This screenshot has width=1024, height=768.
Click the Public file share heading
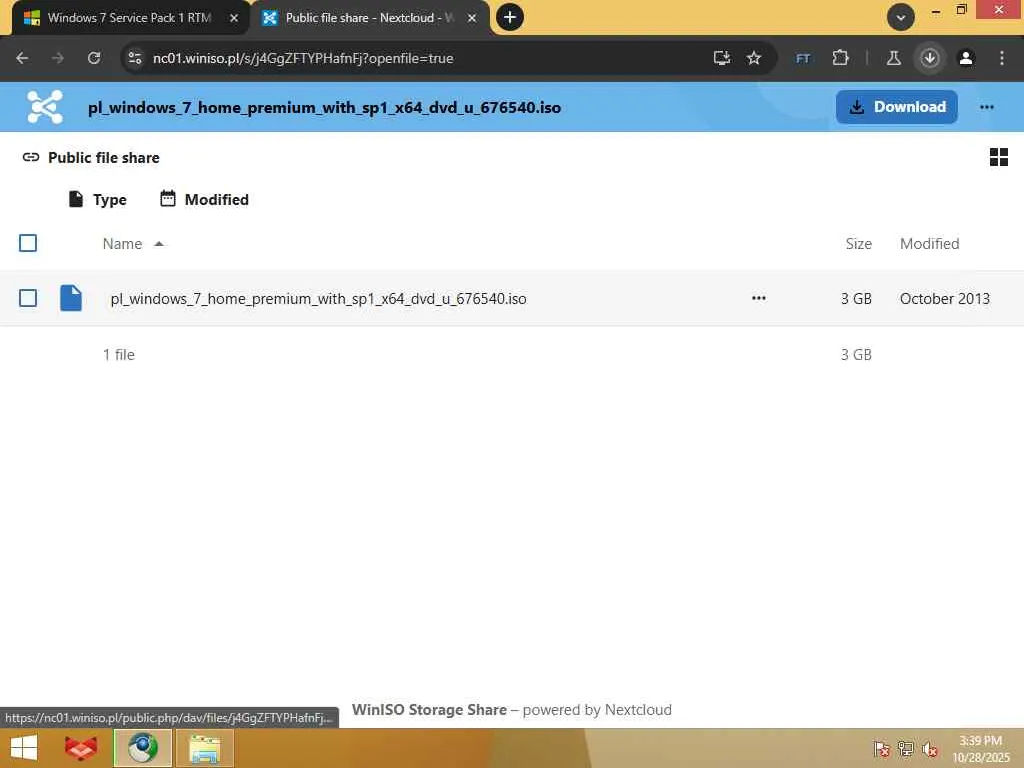(104, 157)
